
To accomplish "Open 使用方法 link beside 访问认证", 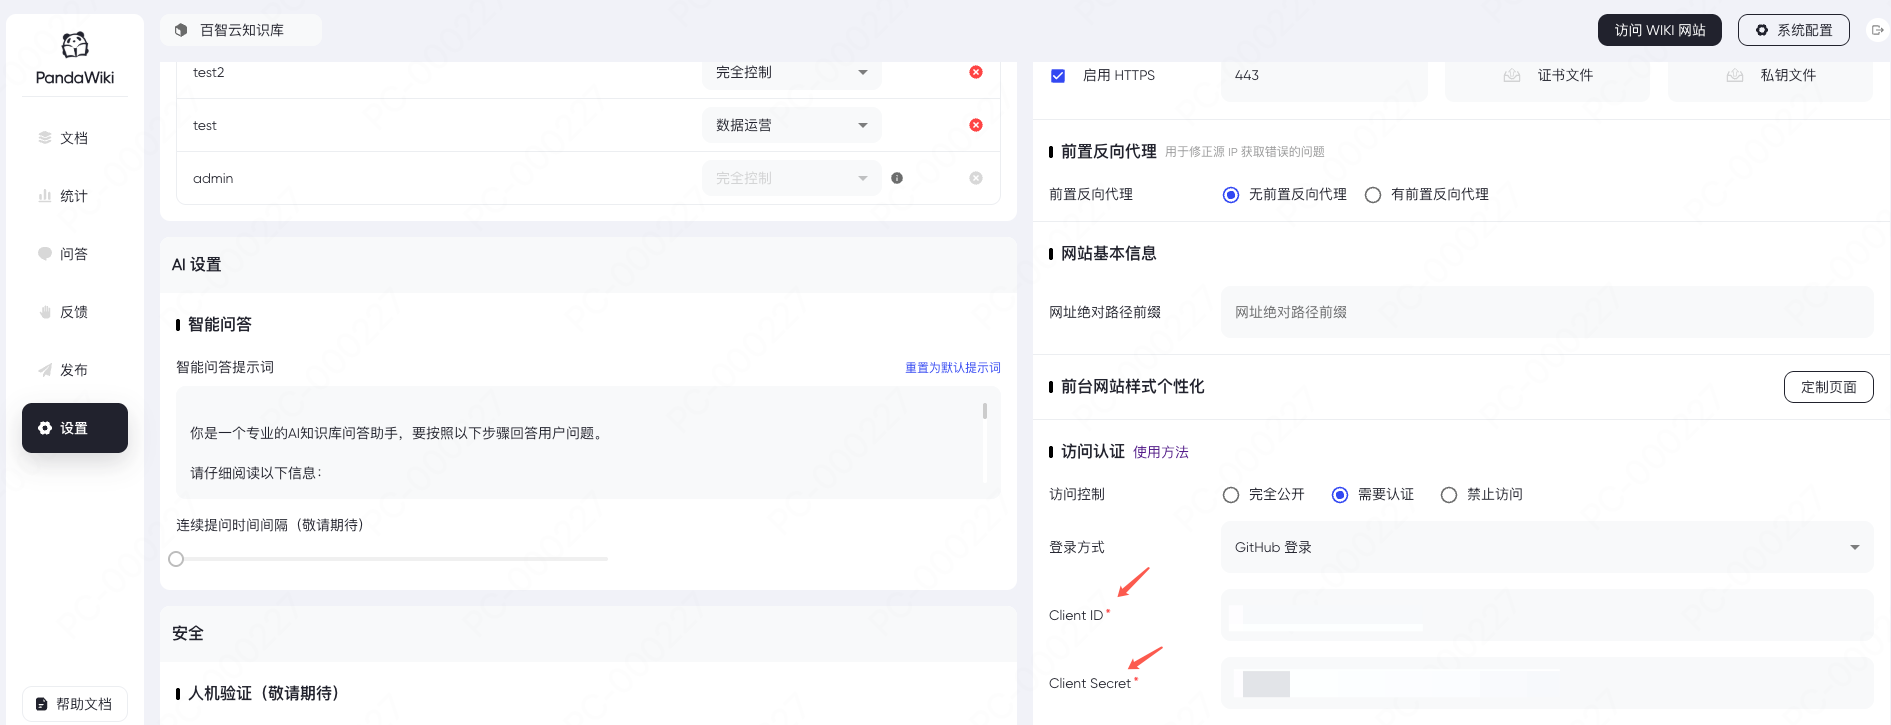I will click(x=1161, y=452).
